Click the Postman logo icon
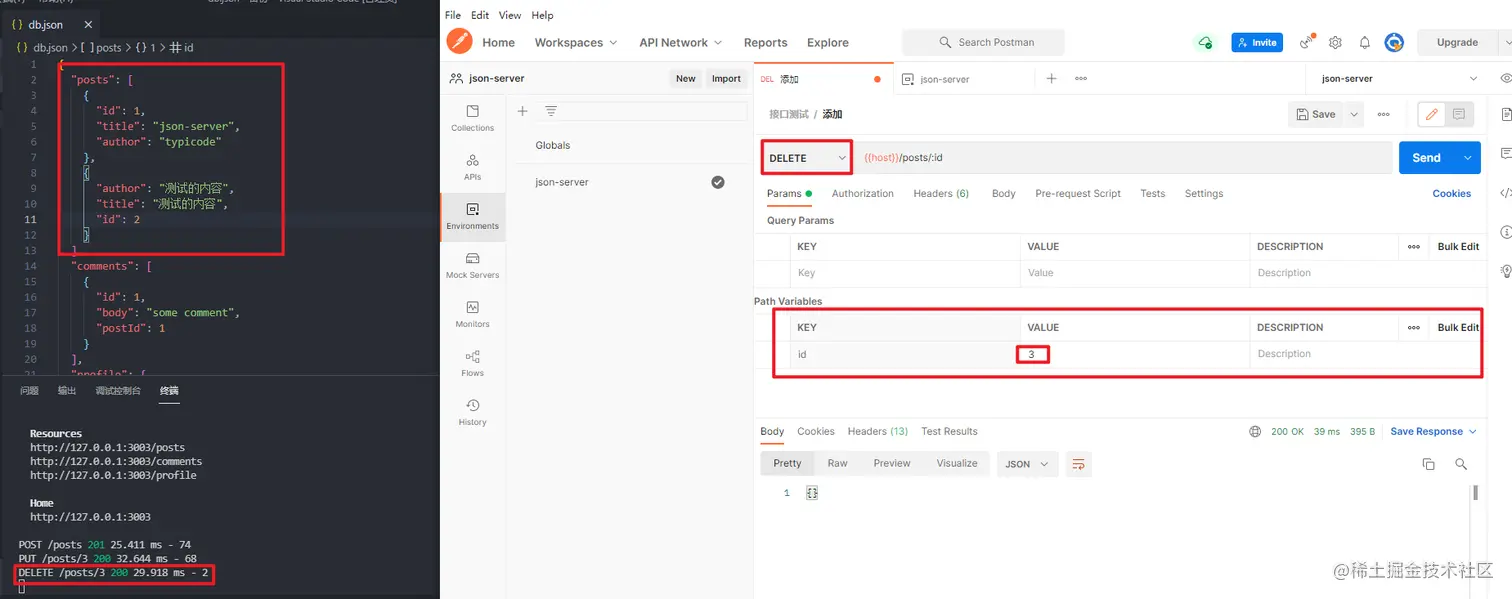This screenshot has height=599, width=1512. pos(459,42)
